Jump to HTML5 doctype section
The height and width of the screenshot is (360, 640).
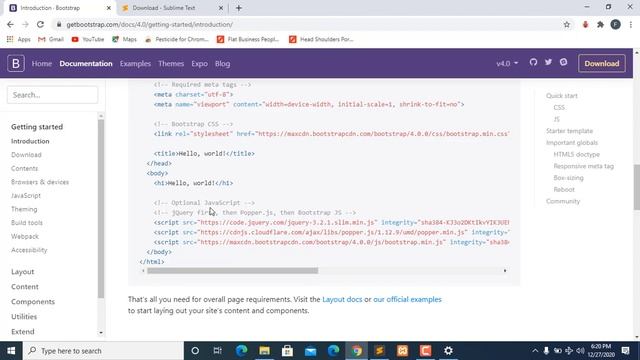pos(576,154)
